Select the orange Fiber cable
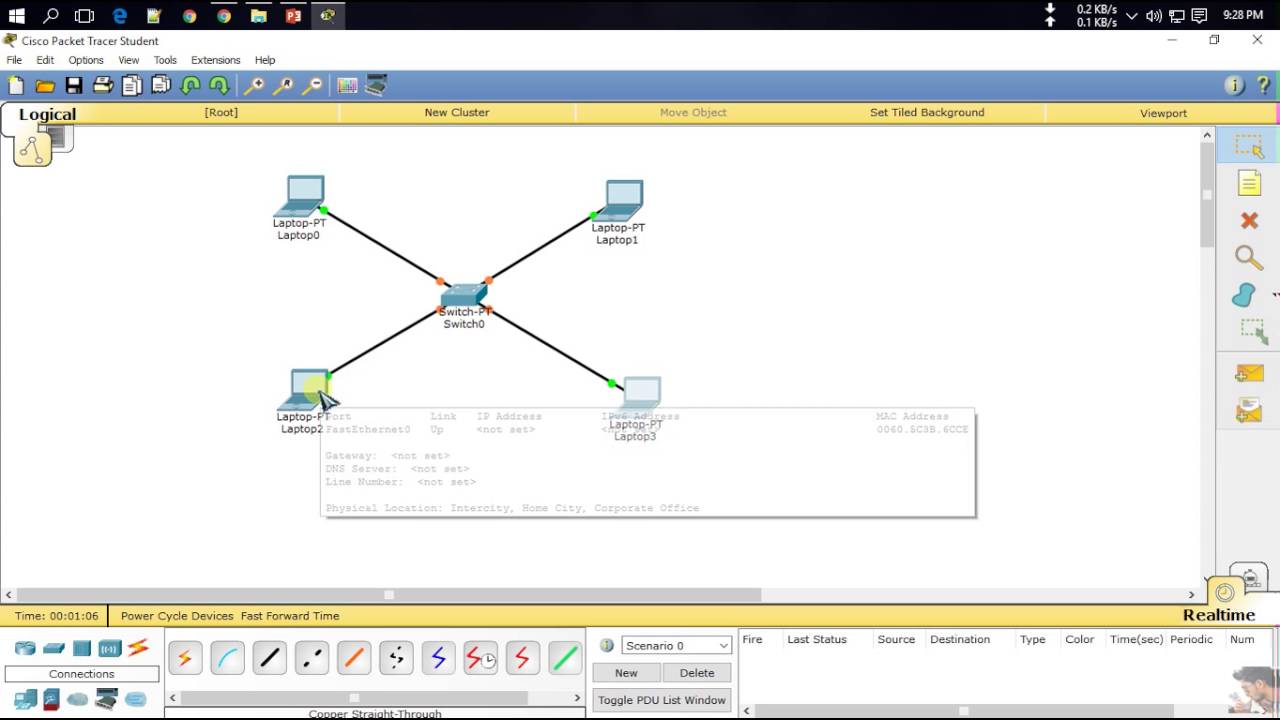This screenshot has height=720, width=1280. coord(354,658)
